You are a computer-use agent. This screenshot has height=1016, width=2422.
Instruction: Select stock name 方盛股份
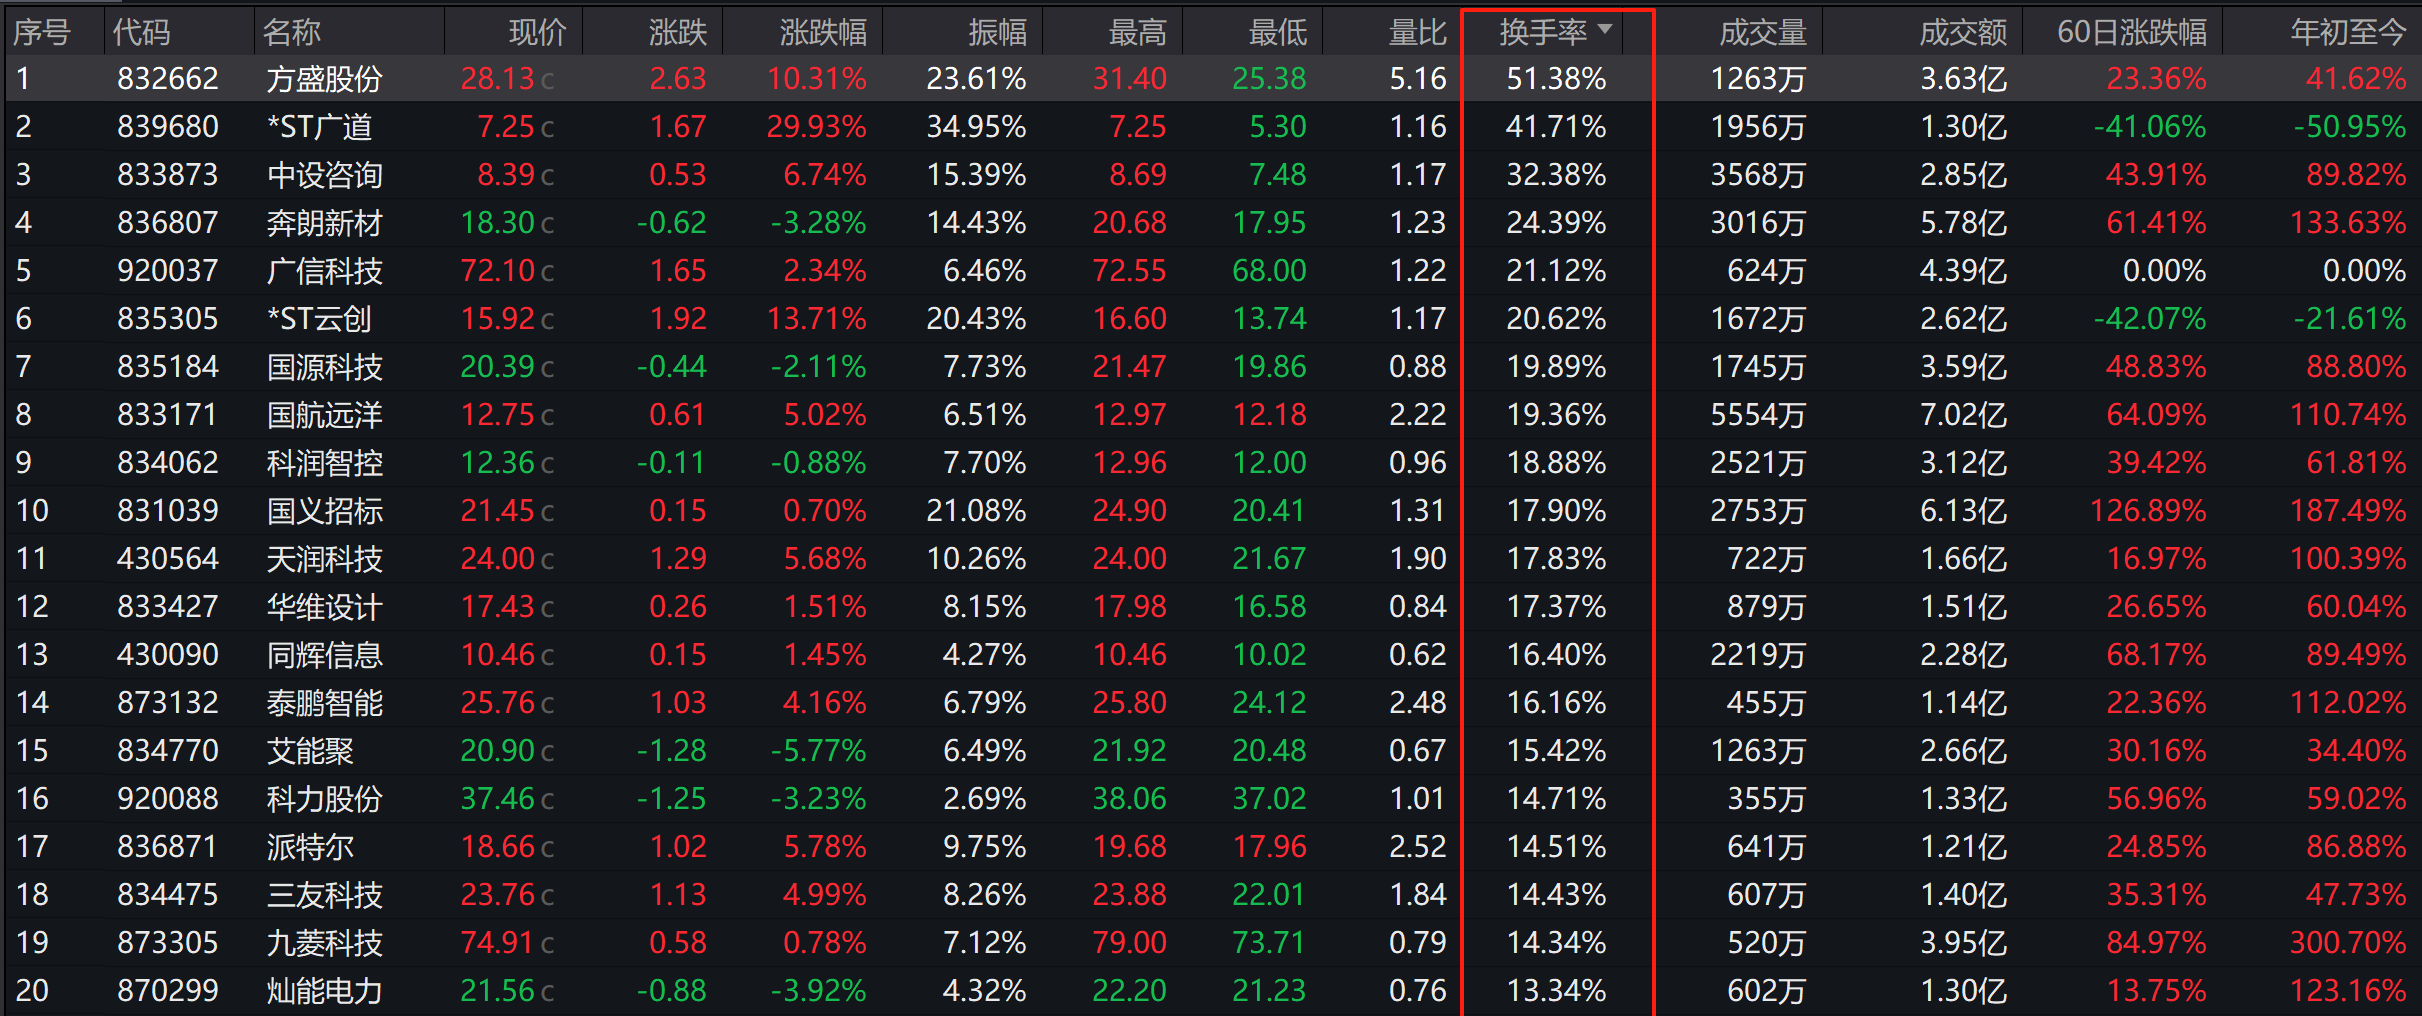point(325,79)
